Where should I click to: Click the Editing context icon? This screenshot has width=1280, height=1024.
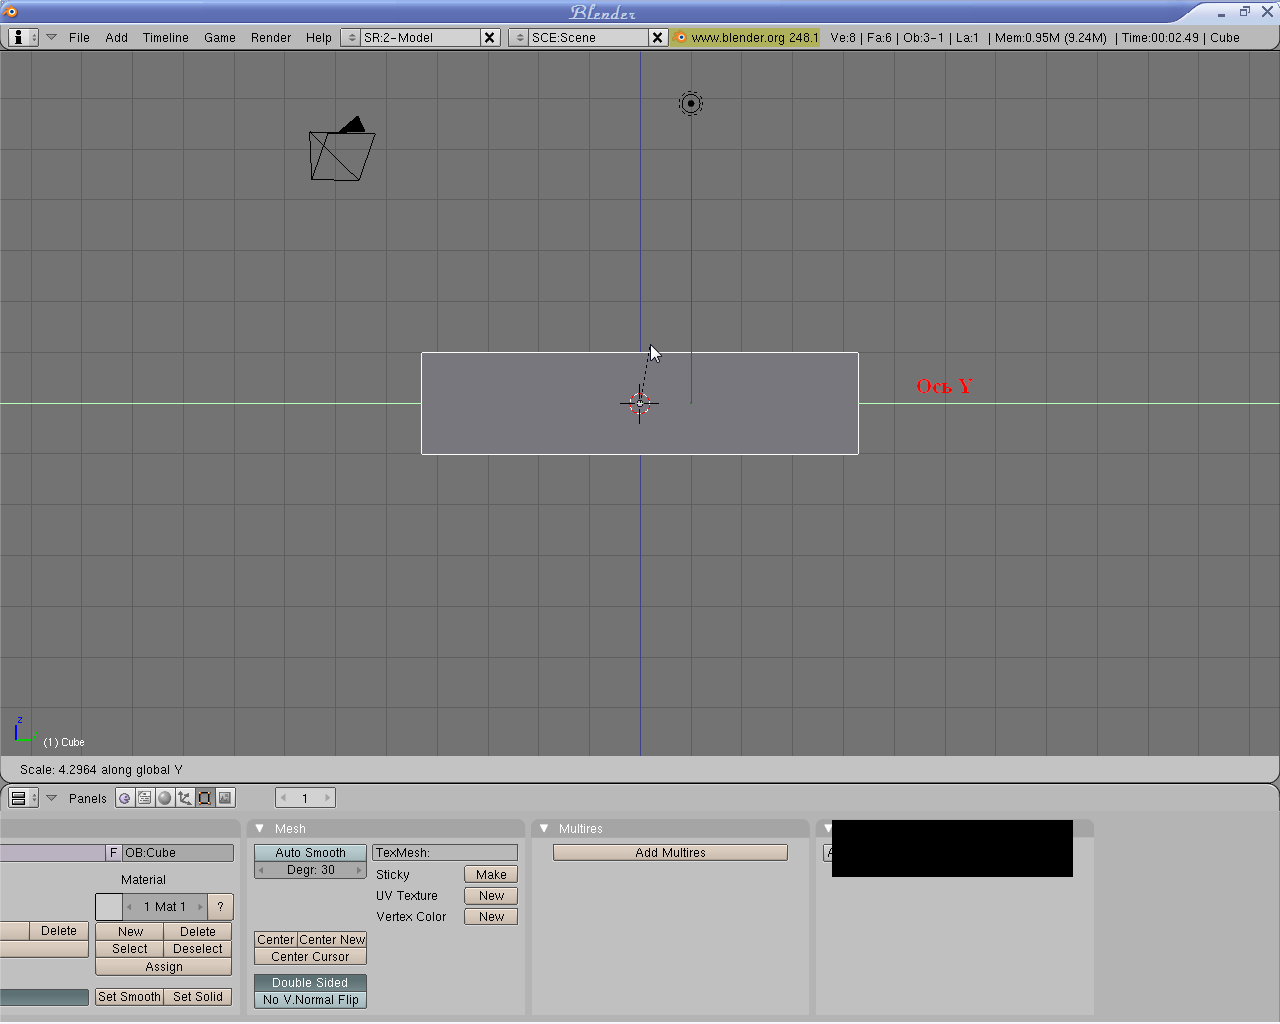point(205,798)
